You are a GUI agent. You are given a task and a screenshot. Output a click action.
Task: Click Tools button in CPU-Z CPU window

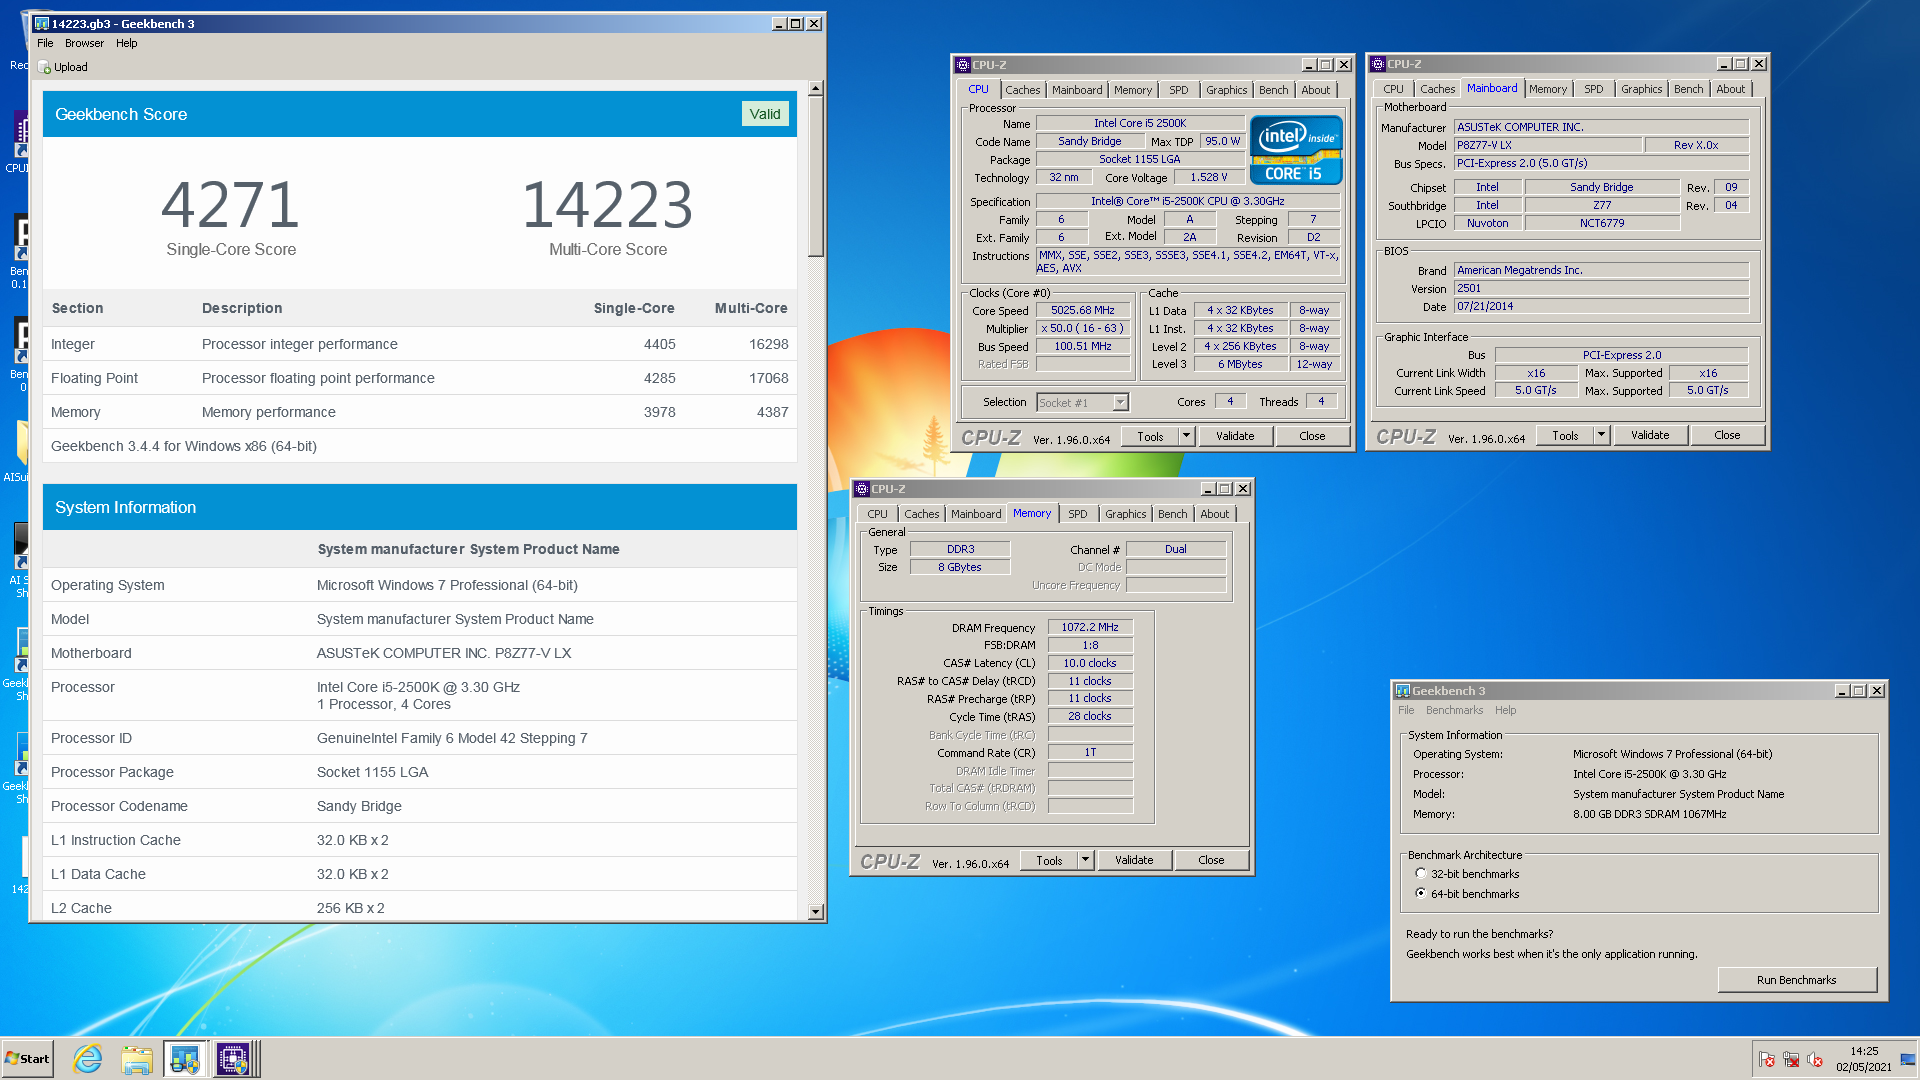(x=1150, y=436)
